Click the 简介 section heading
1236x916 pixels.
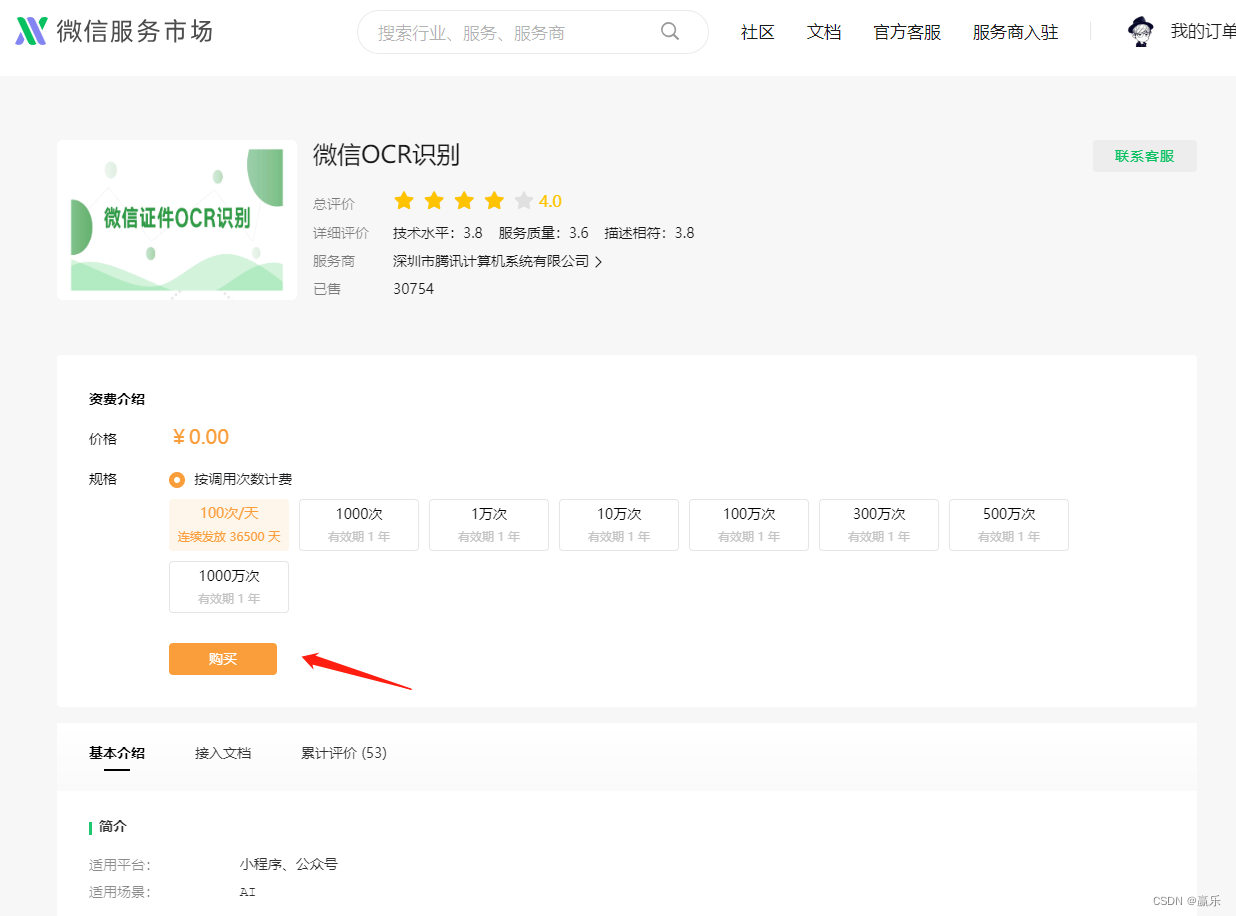(x=113, y=827)
